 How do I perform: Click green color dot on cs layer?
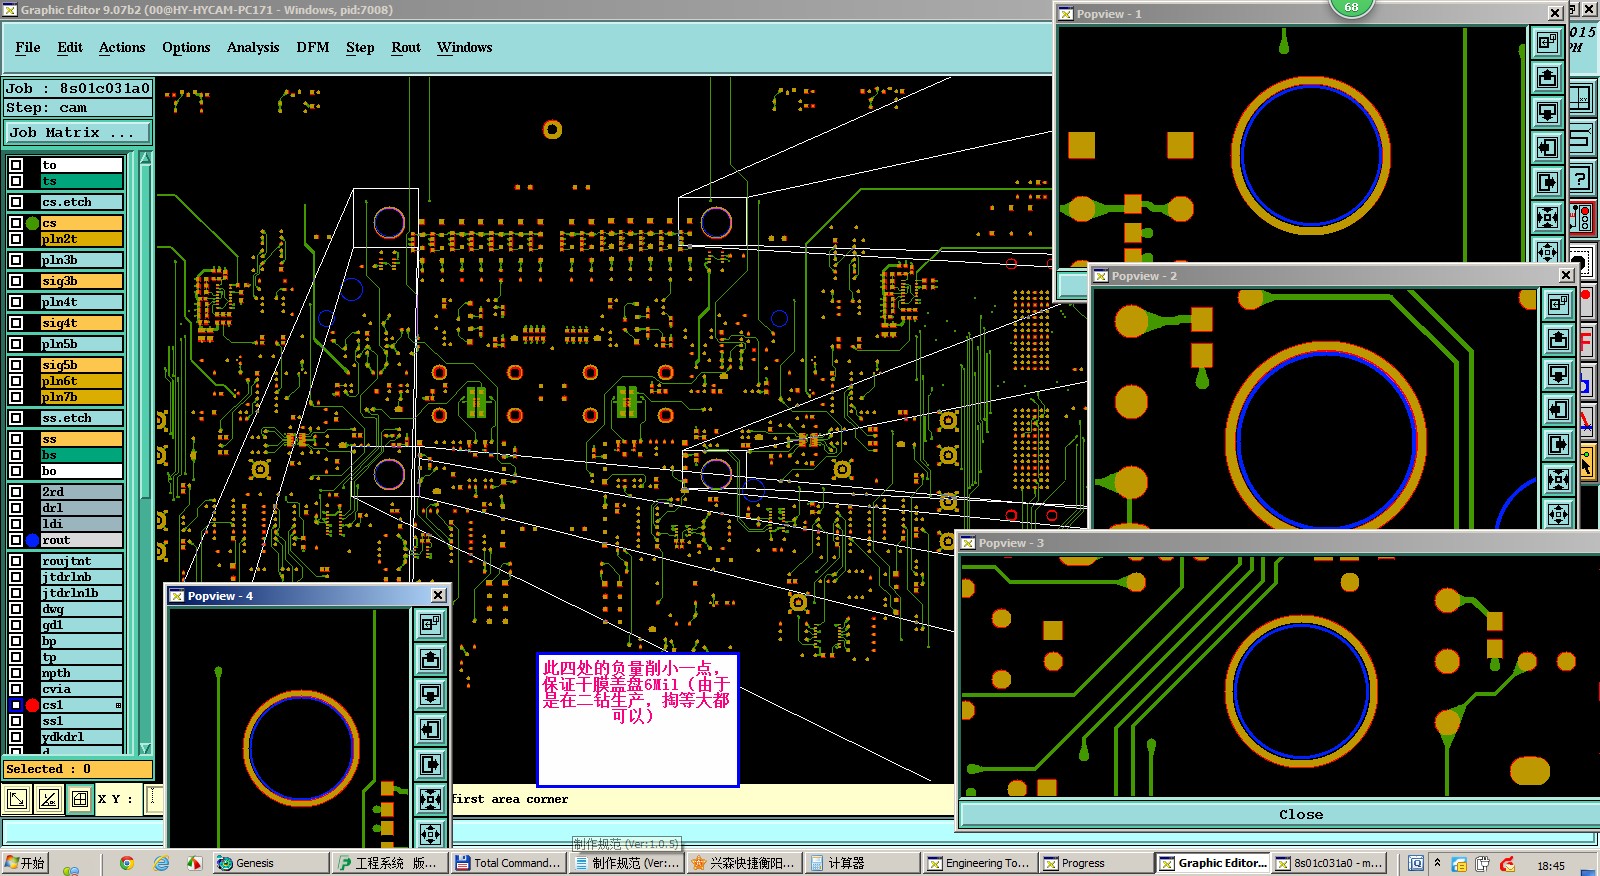(x=32, y=223)
